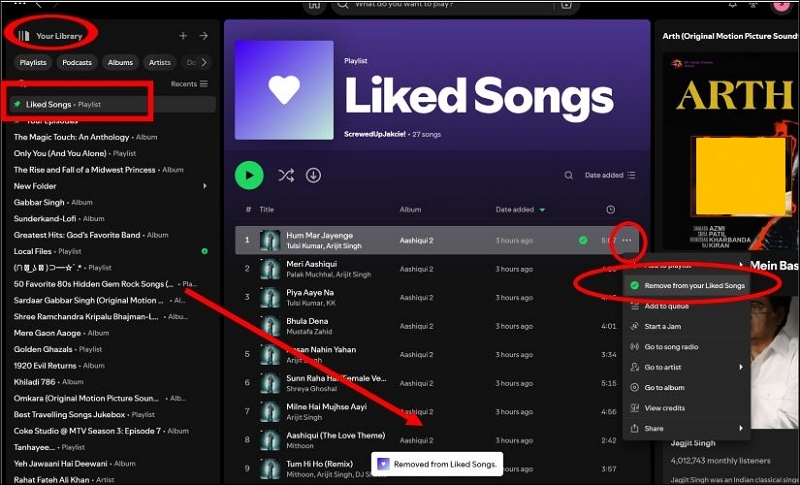Open Yeh Jawaani Hai Deewani album
Screen dimensions: 800x485
[x=74, y=464]
